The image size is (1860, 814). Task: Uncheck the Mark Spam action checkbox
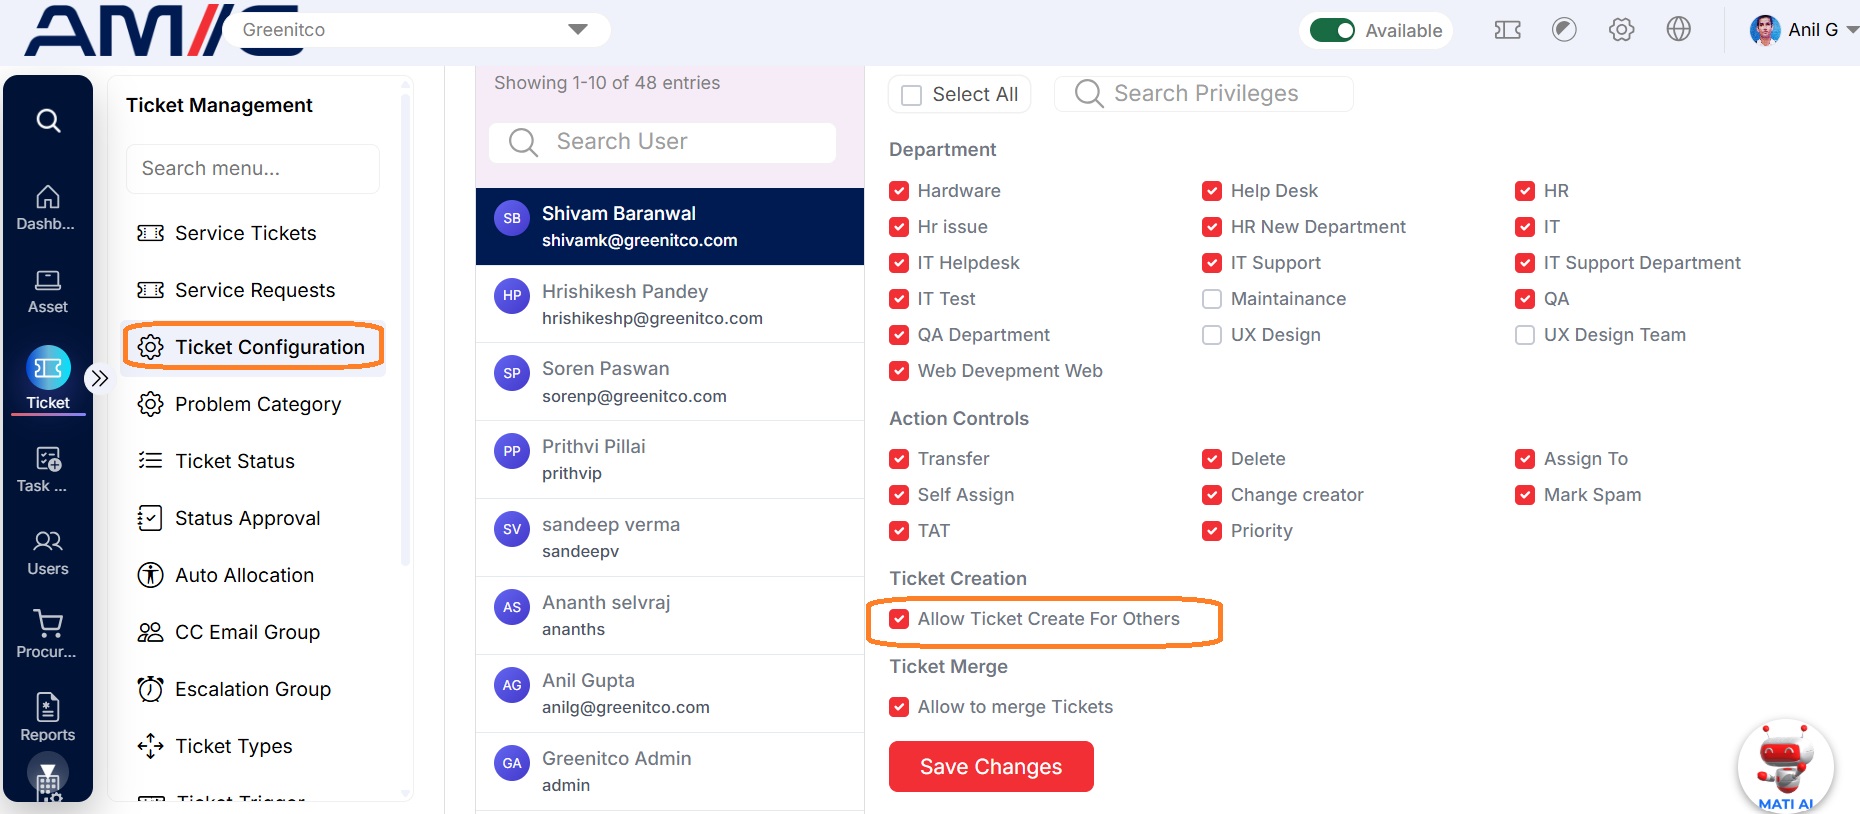1525,495
